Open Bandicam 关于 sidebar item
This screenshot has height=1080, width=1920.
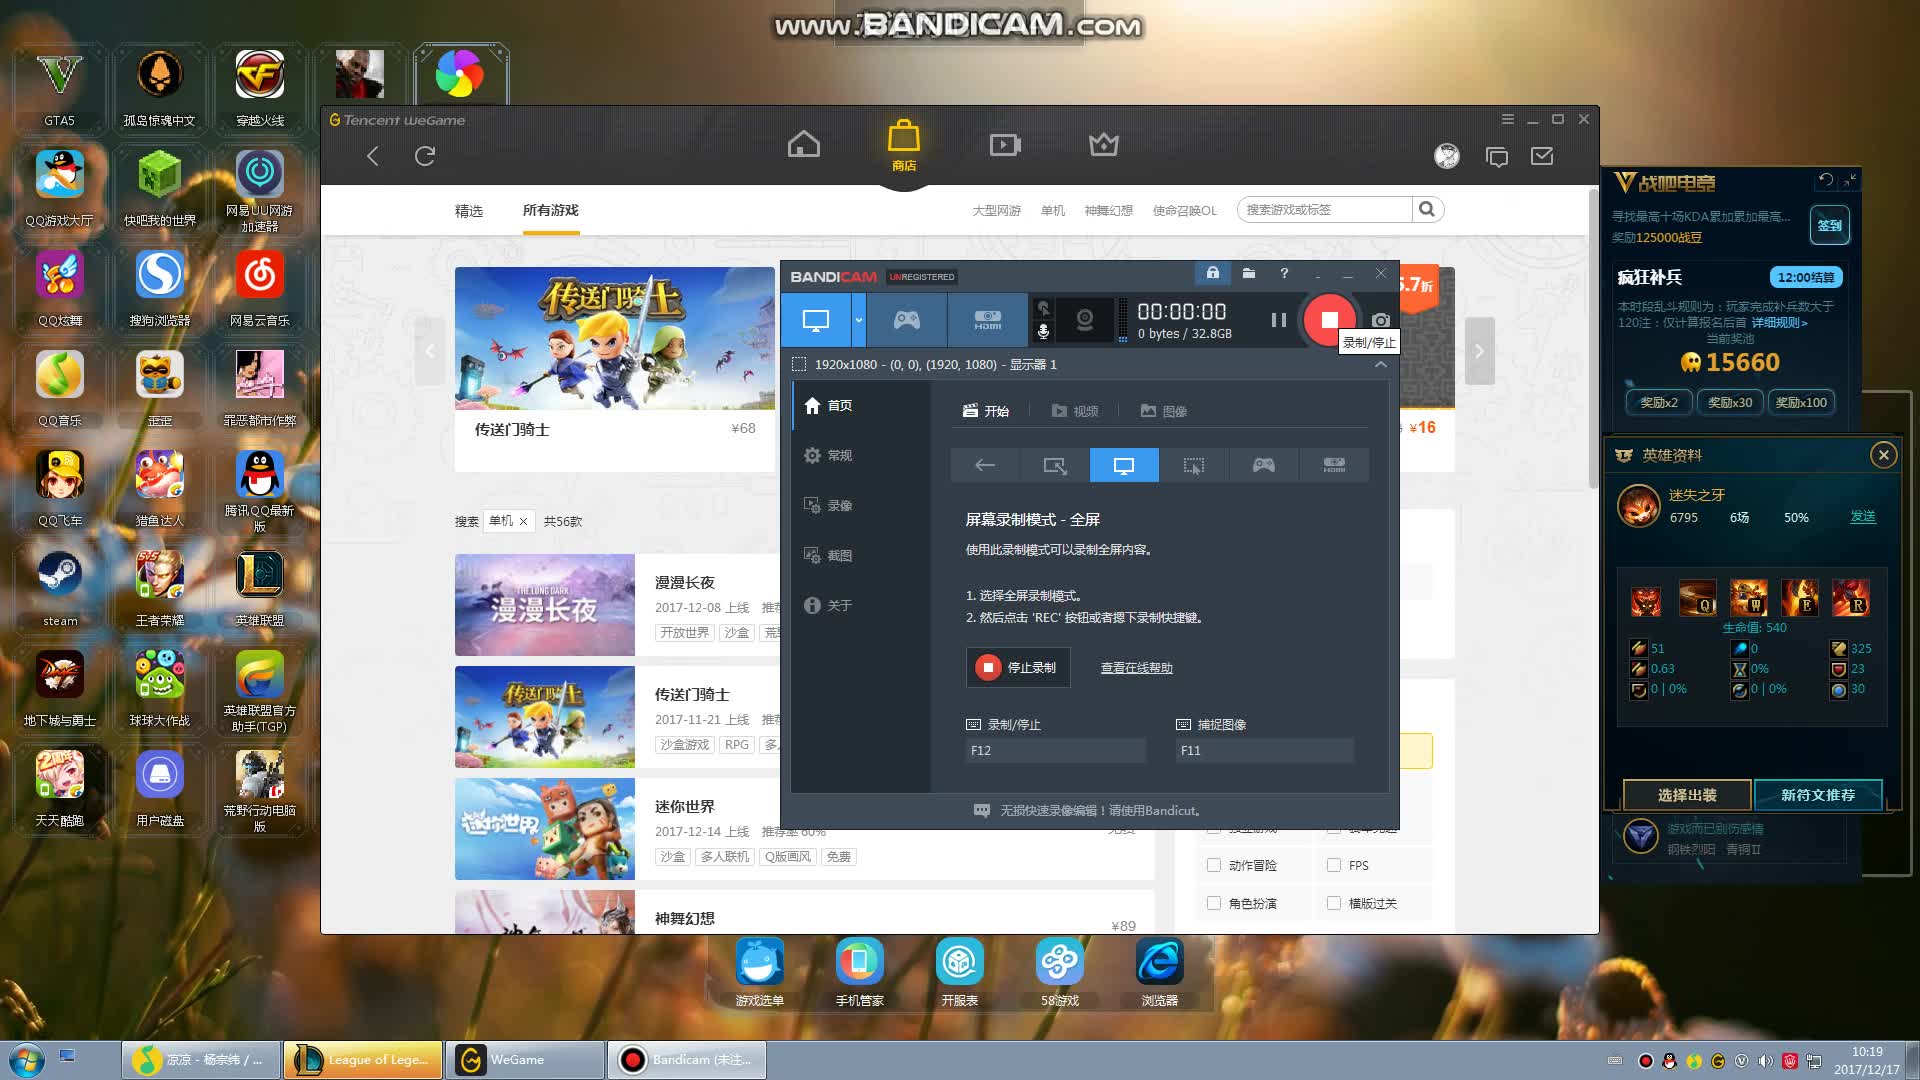coord(861,605)
